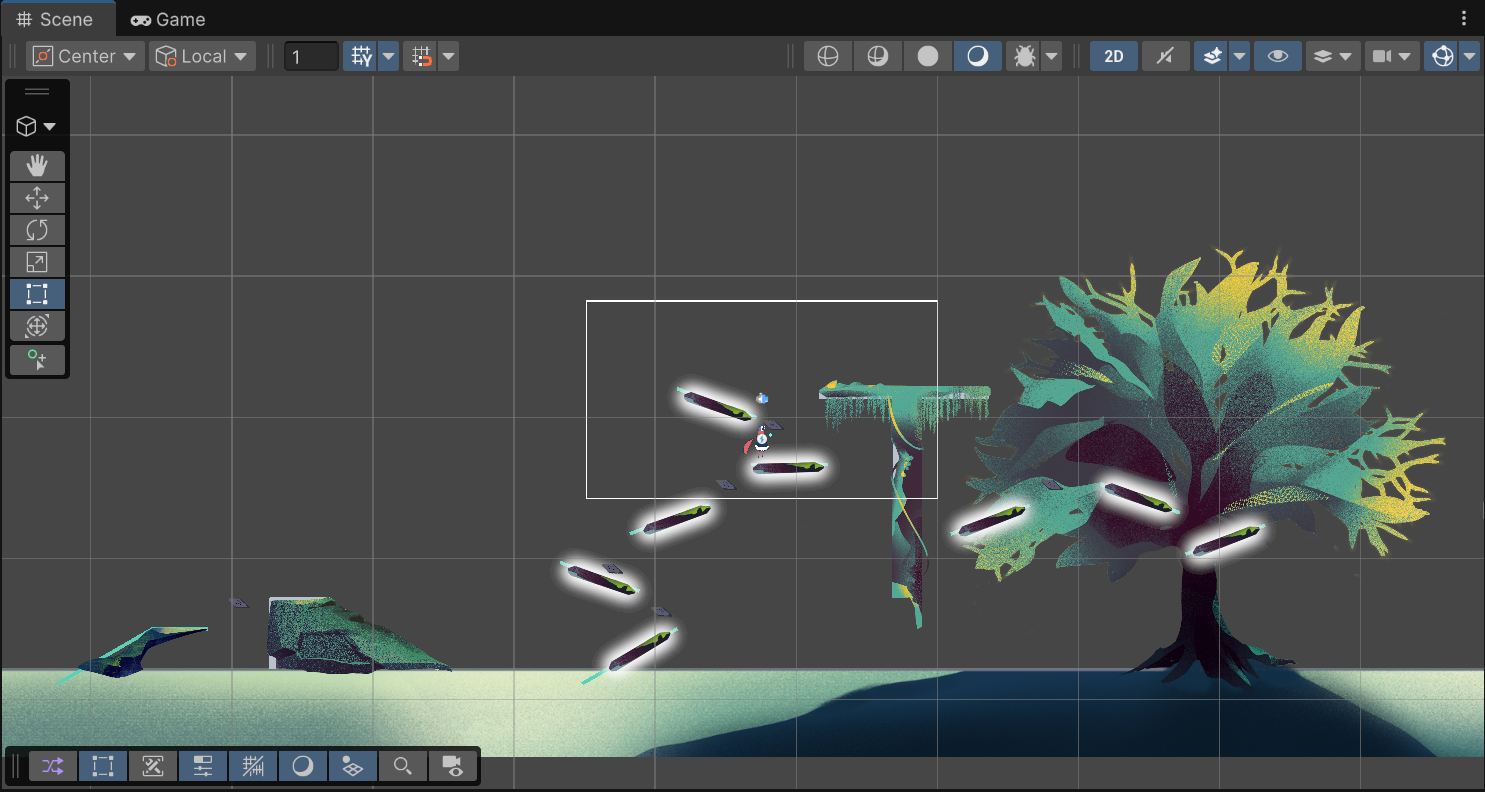Screen dimensions: 1485x792
Task: Toggle gizmos display in Scene view
Action: [x=1442, y=56]
